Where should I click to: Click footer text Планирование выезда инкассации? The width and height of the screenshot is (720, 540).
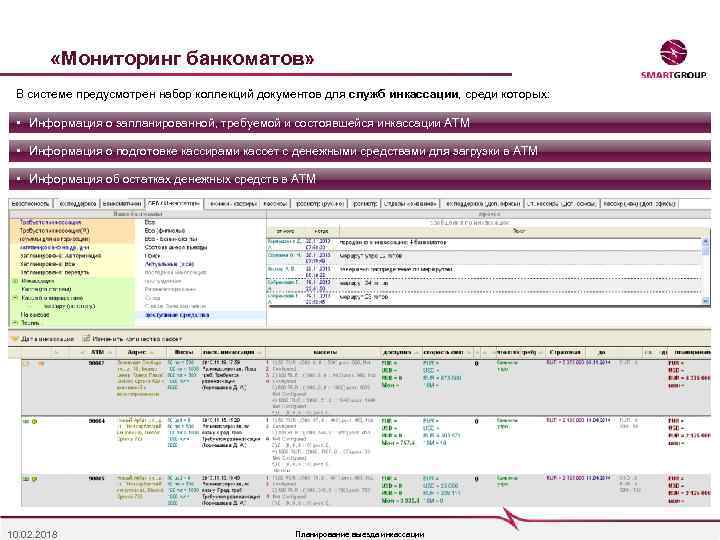click(x=360, y=534)
